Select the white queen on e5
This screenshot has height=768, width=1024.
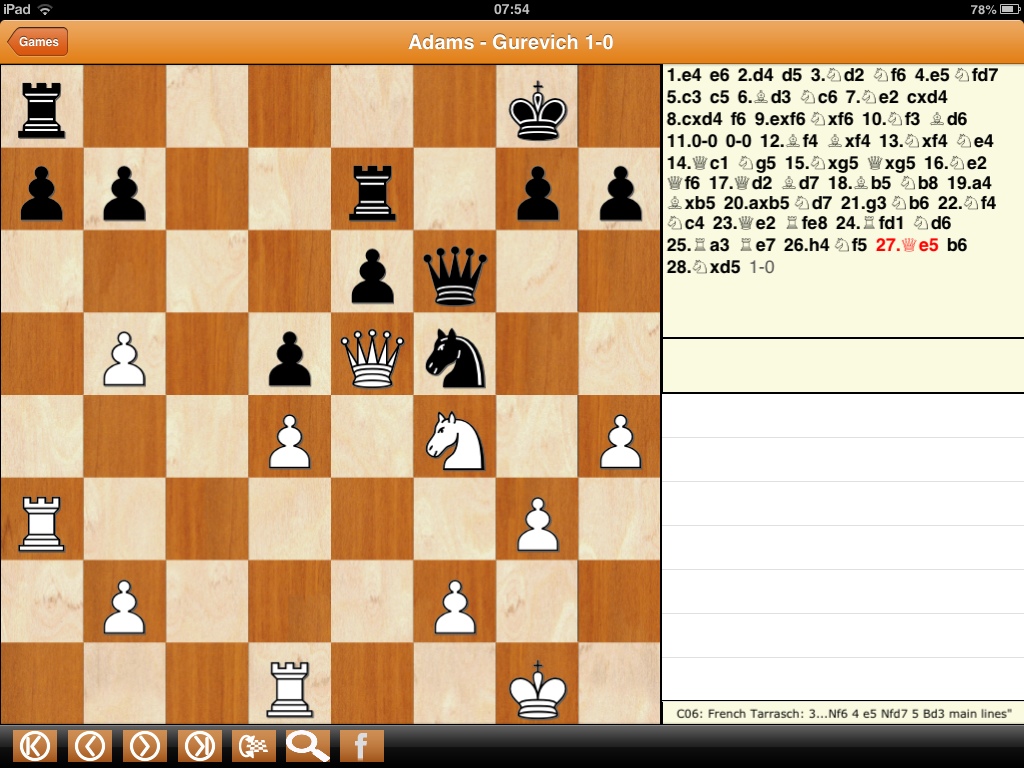371,354
